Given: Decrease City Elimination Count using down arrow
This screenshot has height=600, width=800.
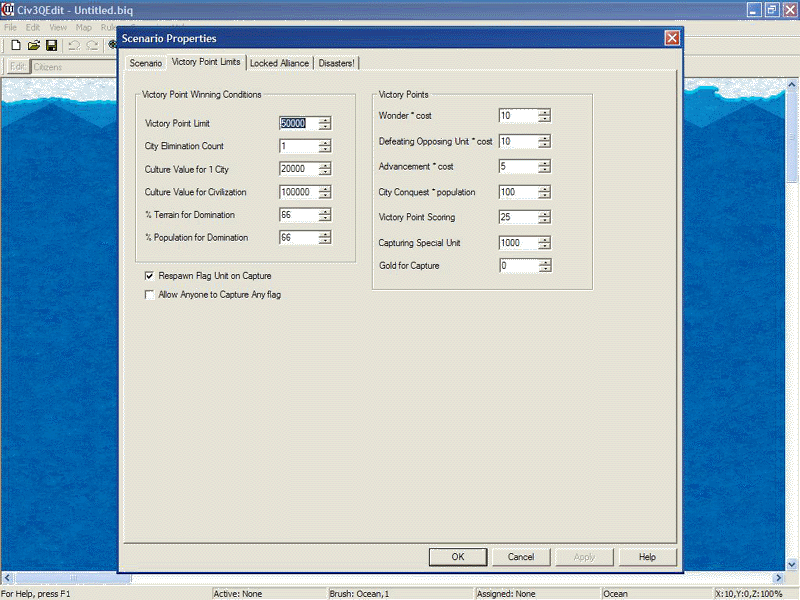Looking at the screenshot, I should [325, 150].
